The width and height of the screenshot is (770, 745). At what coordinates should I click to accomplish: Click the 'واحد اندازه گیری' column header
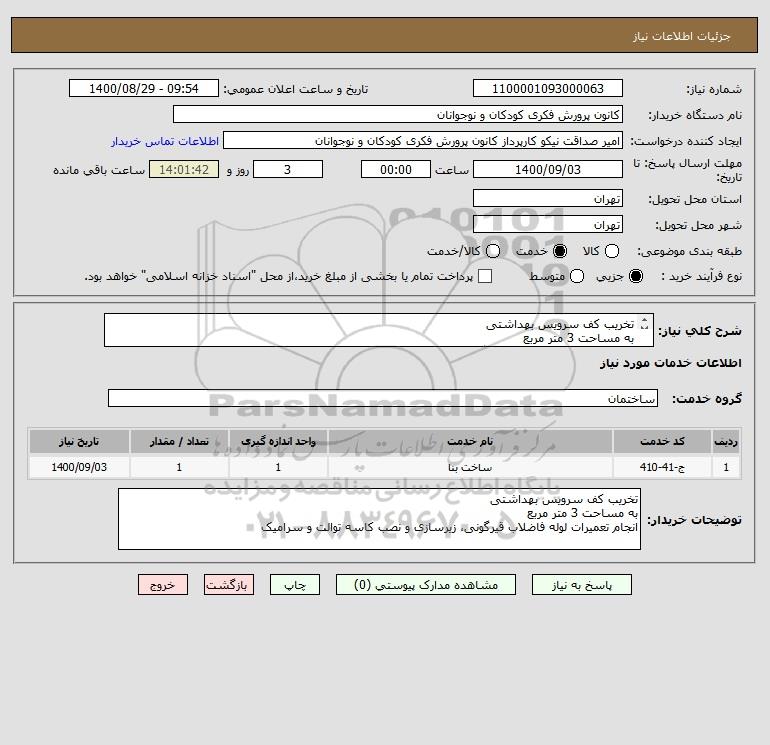pos(278,441)
